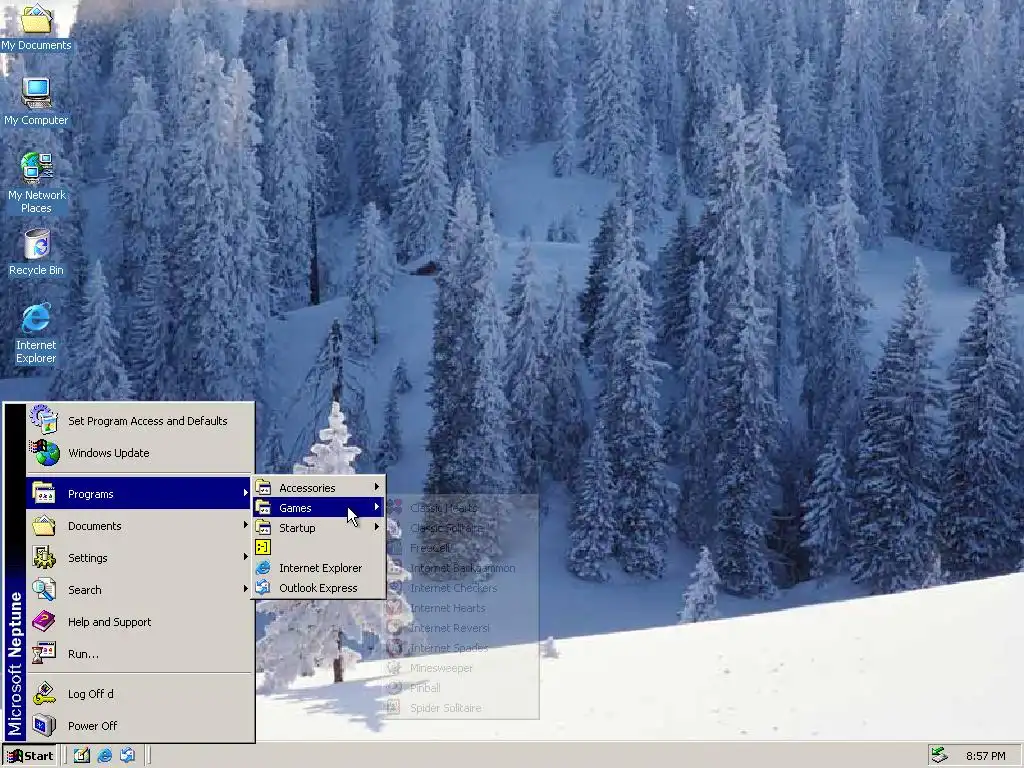The height and width of the screenshot is (768, 1024).
Task: Click the Programs folder icon in Start menu
Action: click(44, 493)
